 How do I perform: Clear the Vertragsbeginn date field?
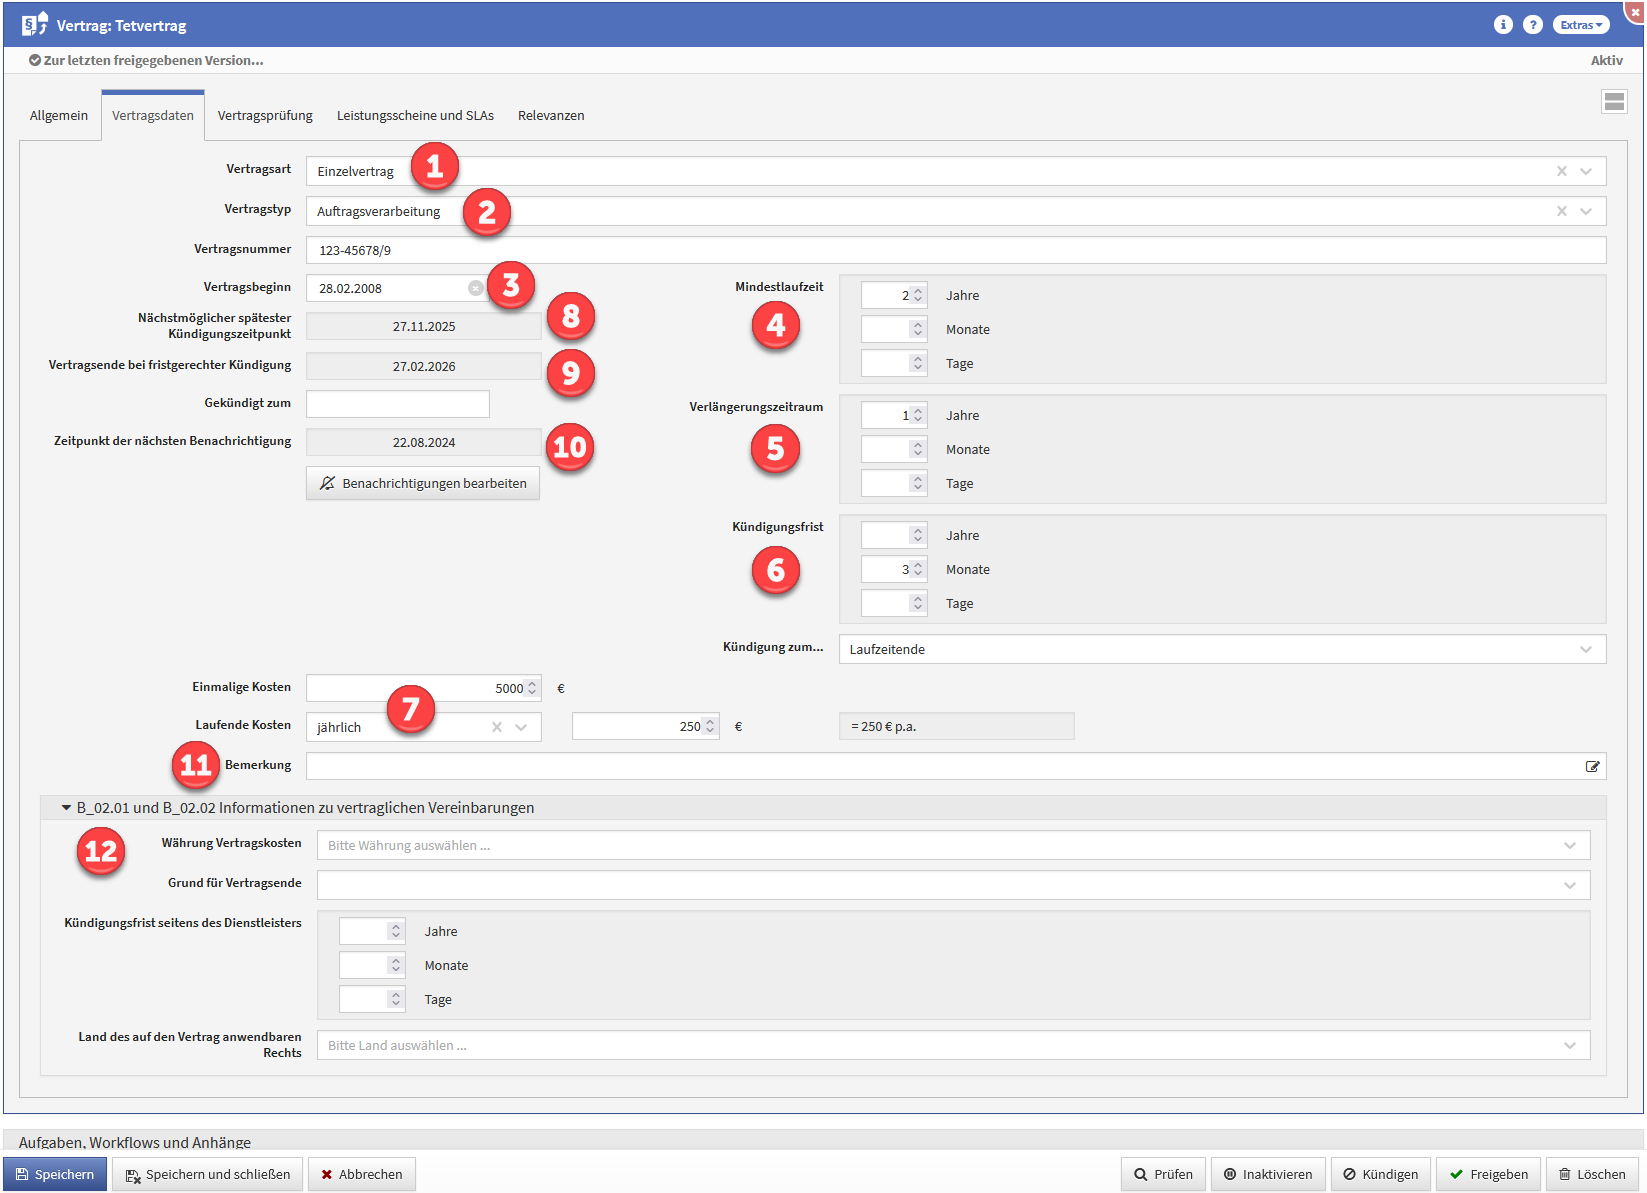[476, 288]
